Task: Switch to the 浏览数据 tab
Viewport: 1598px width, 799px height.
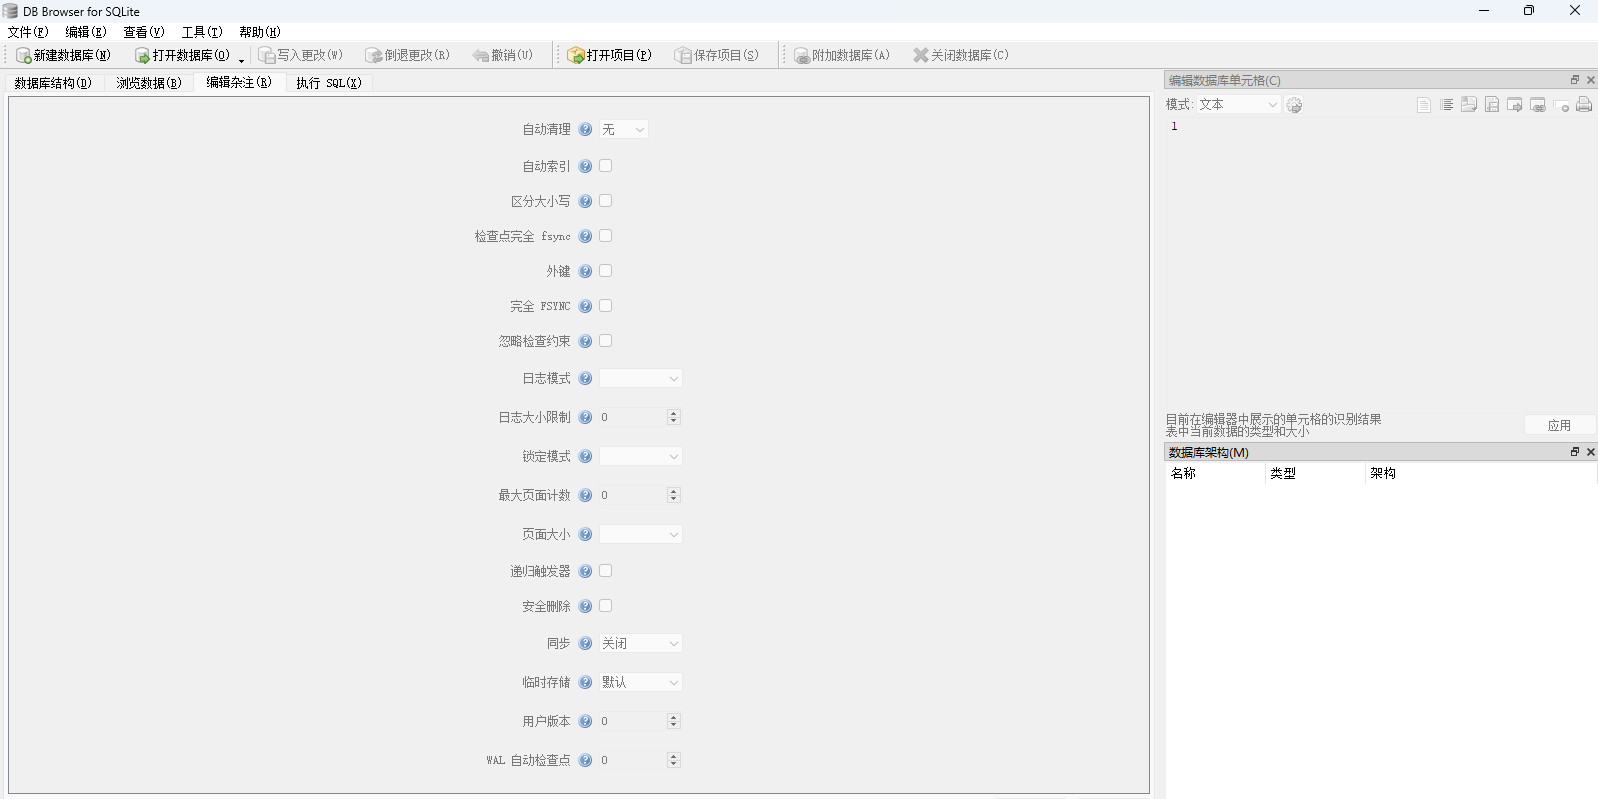Action: [149, 83]
